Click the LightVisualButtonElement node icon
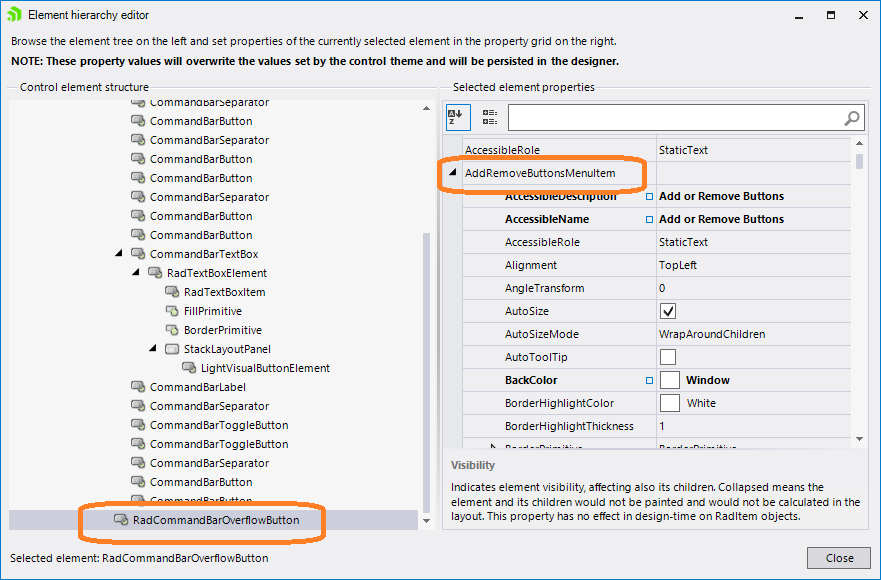The image size is (881, 580). [189, 368]
